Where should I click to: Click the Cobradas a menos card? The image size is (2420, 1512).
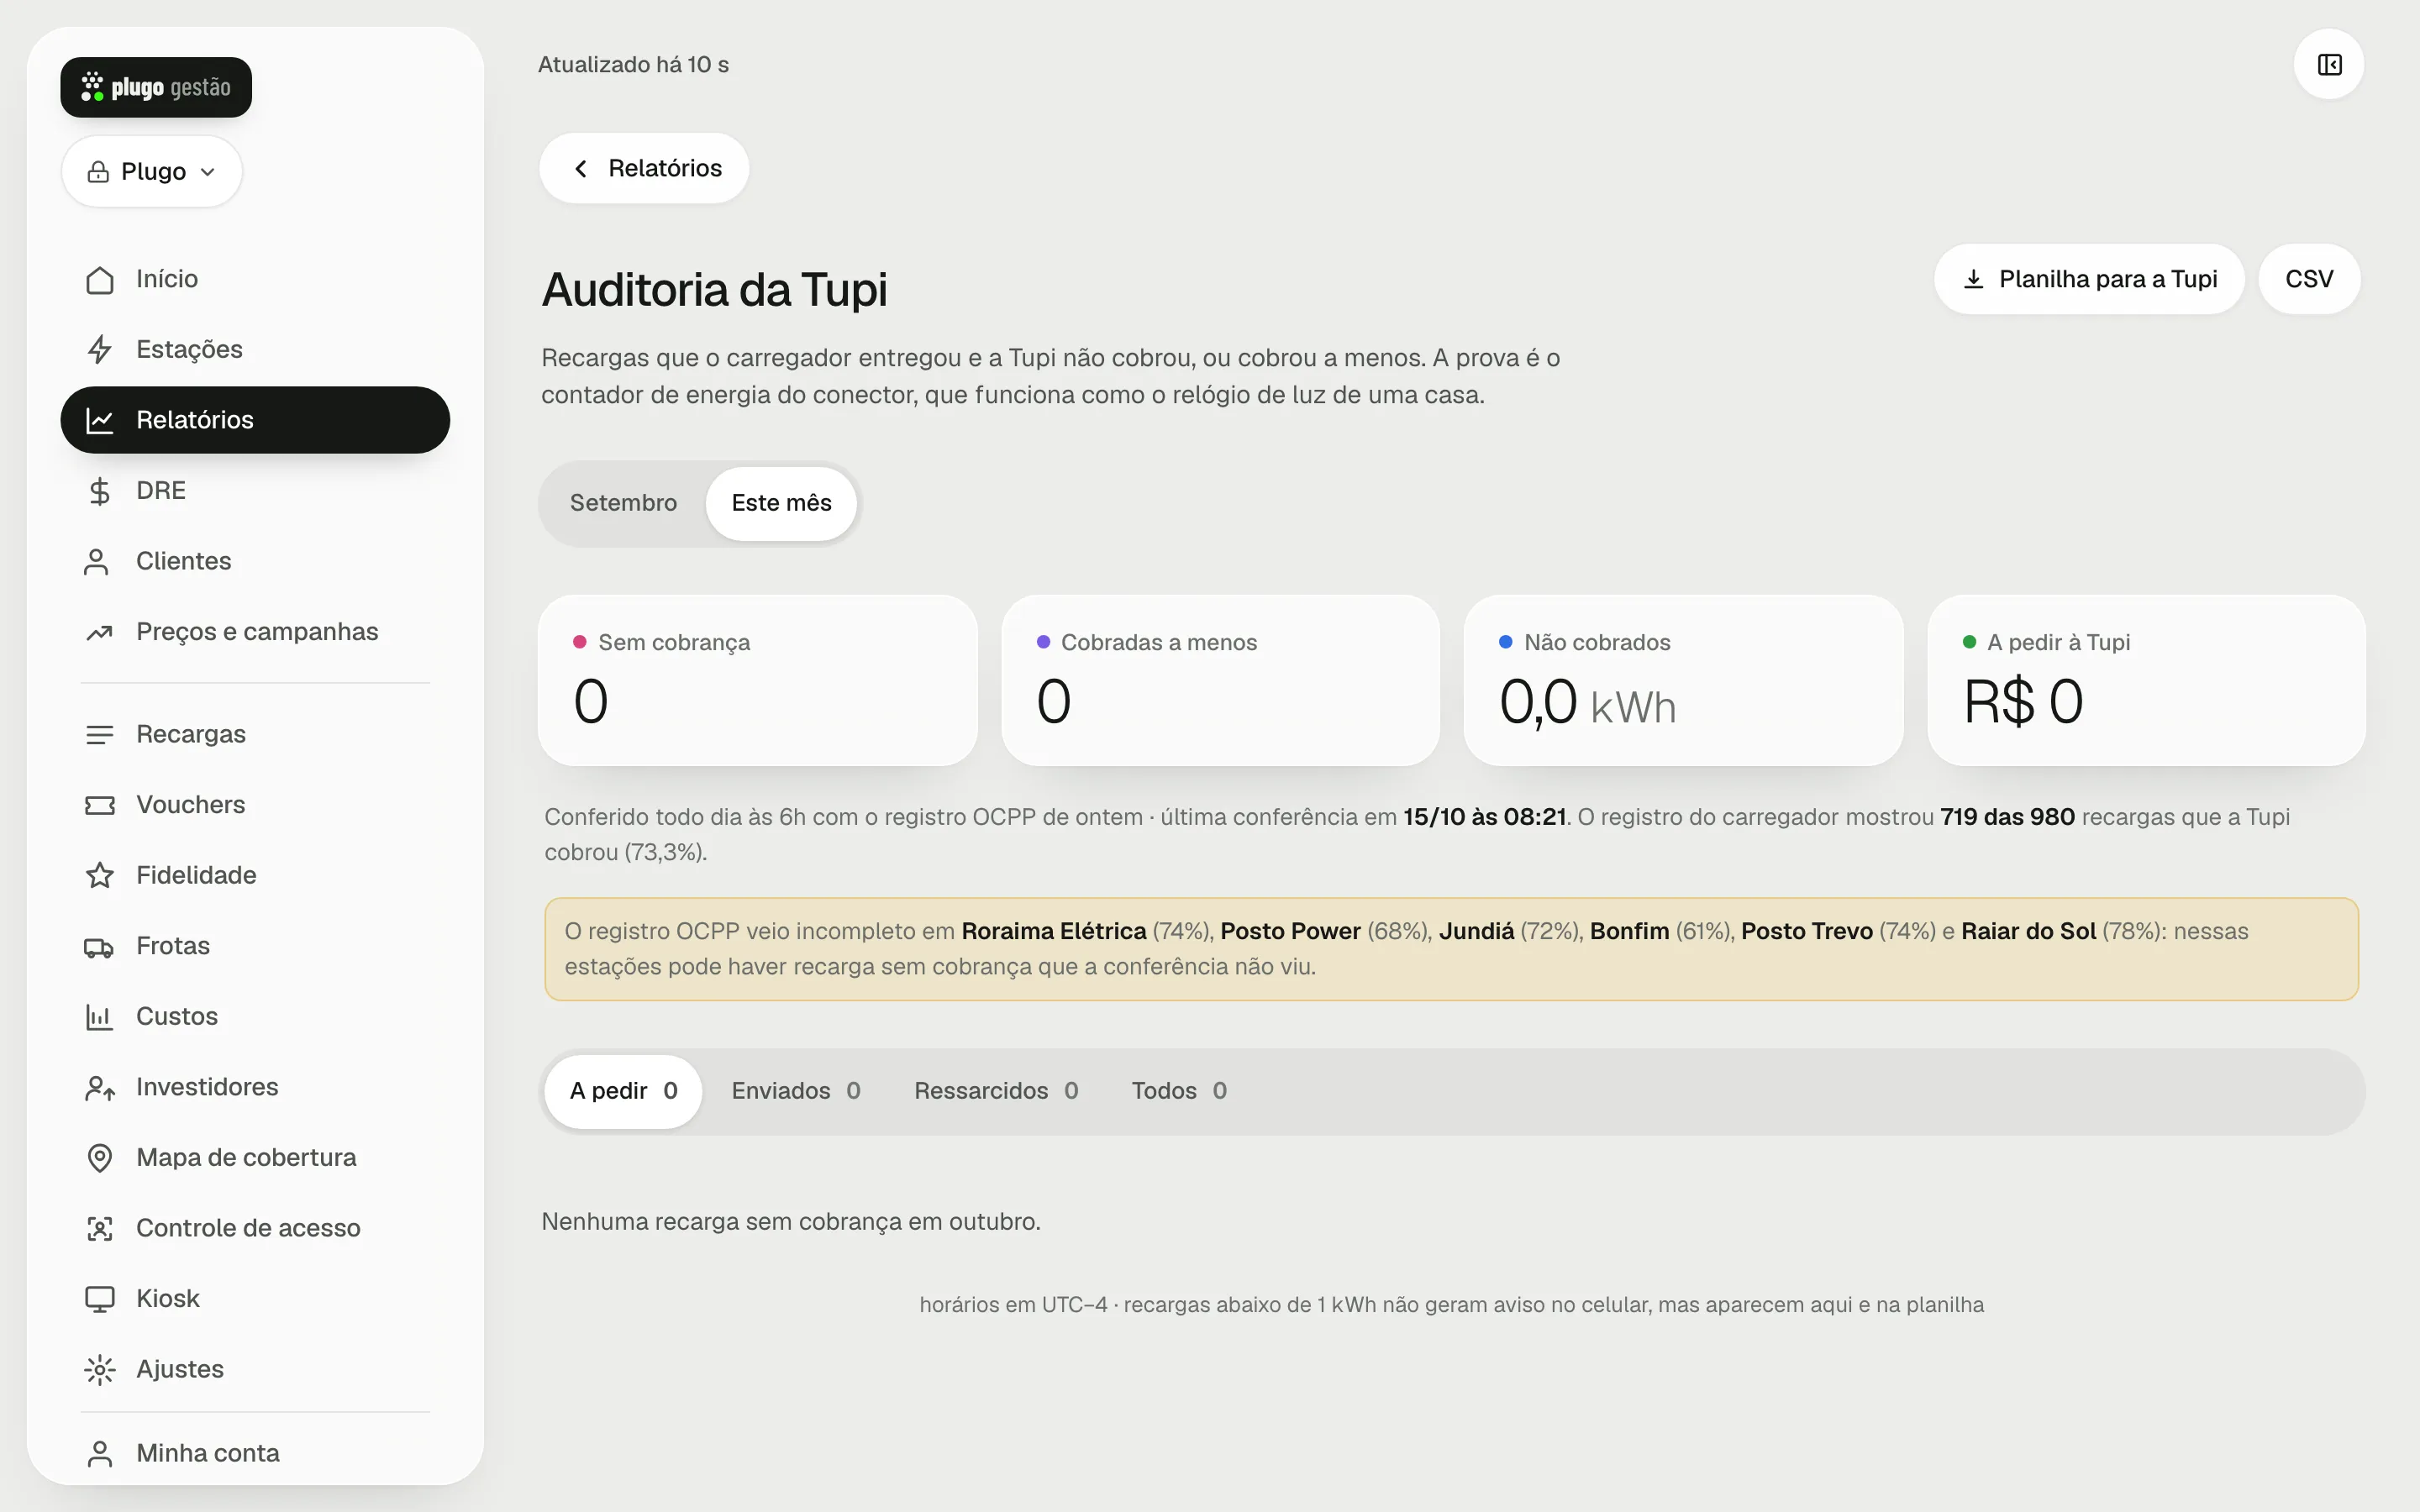[1220, 681]
